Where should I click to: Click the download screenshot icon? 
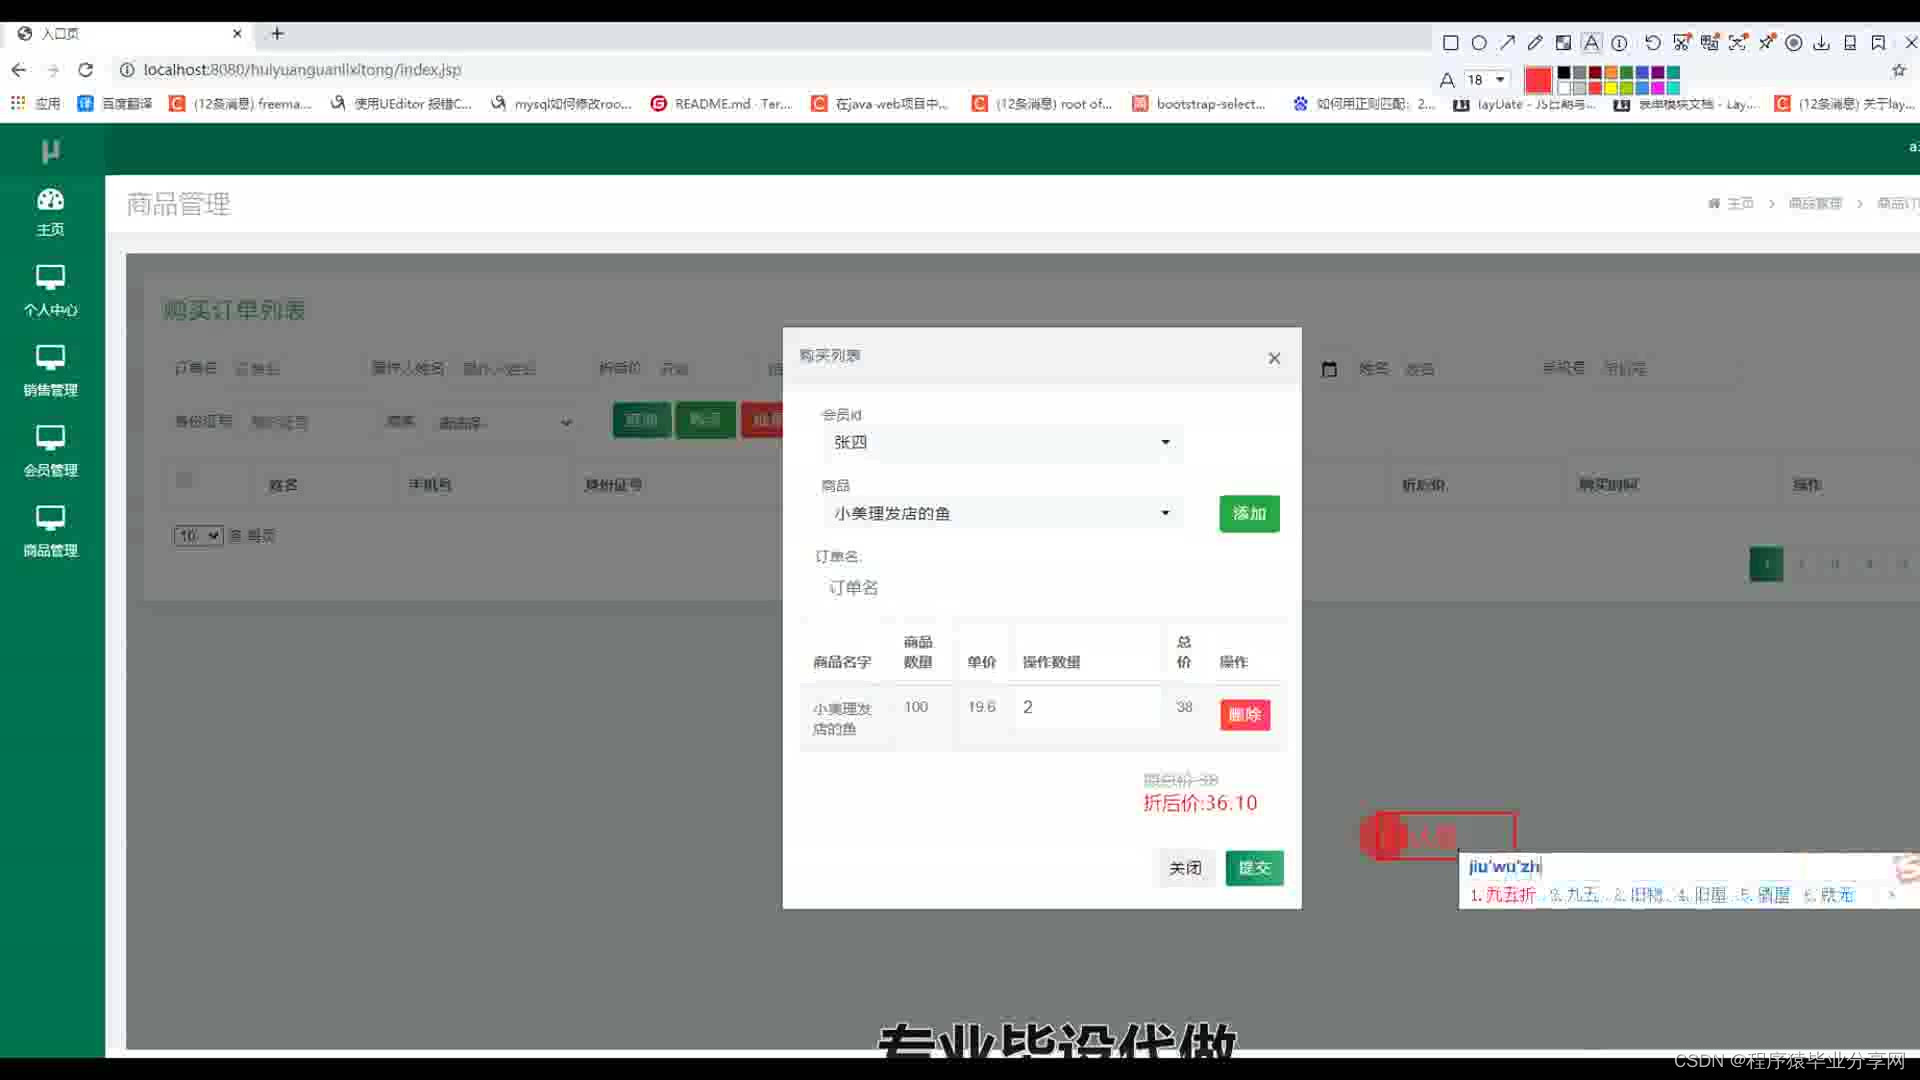(1821, 43)
